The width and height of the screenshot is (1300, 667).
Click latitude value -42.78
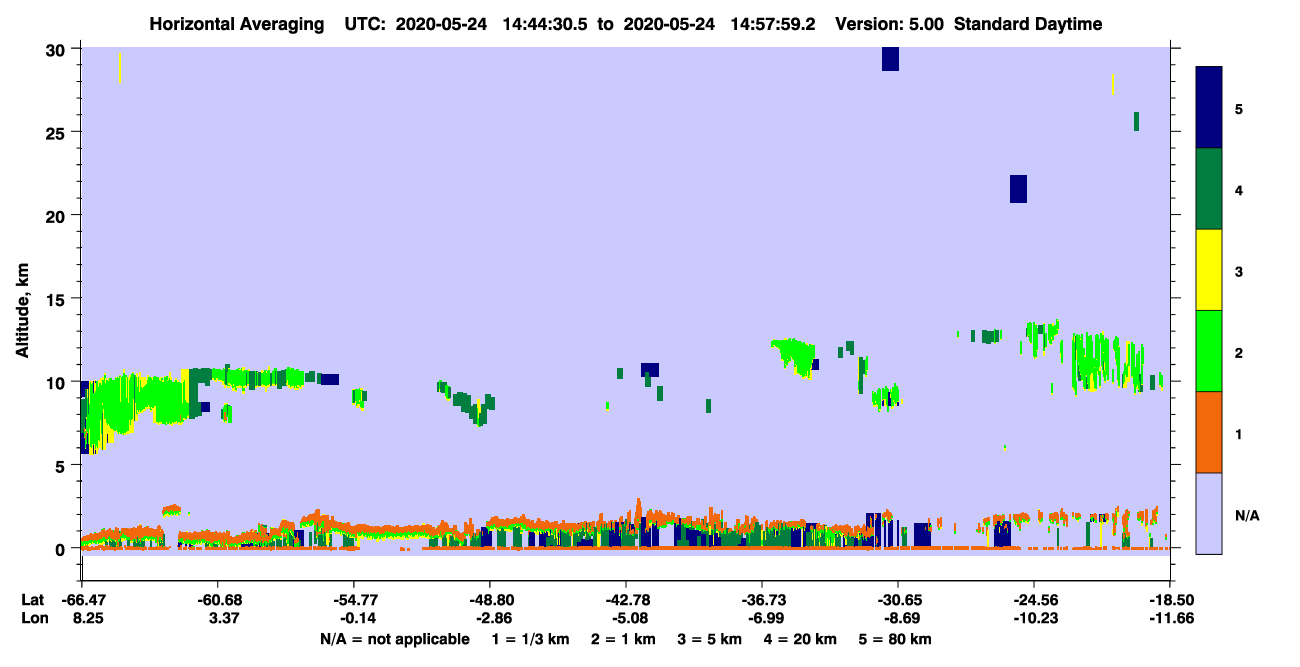pyautogui.click(x=626, y=600)
